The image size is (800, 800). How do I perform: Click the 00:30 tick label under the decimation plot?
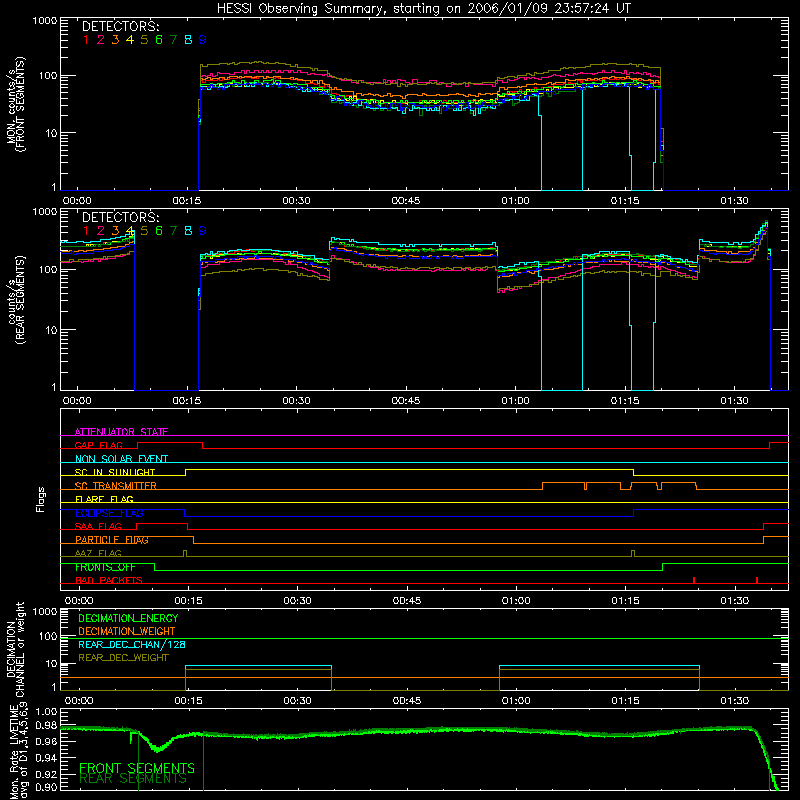click(x=297, y=701)
